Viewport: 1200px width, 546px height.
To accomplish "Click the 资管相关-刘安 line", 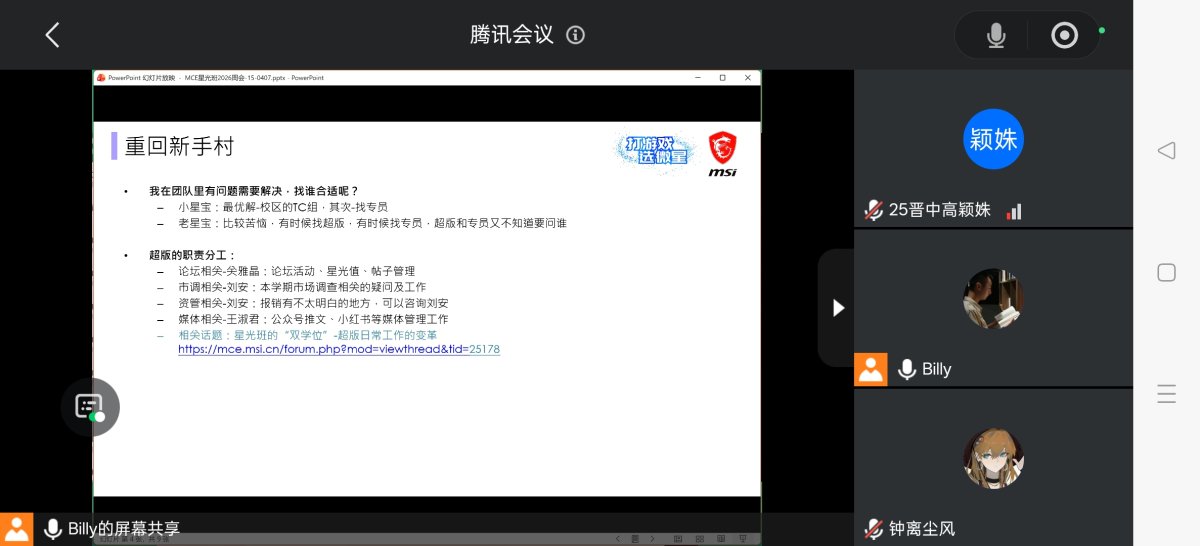I will [313, 303].
